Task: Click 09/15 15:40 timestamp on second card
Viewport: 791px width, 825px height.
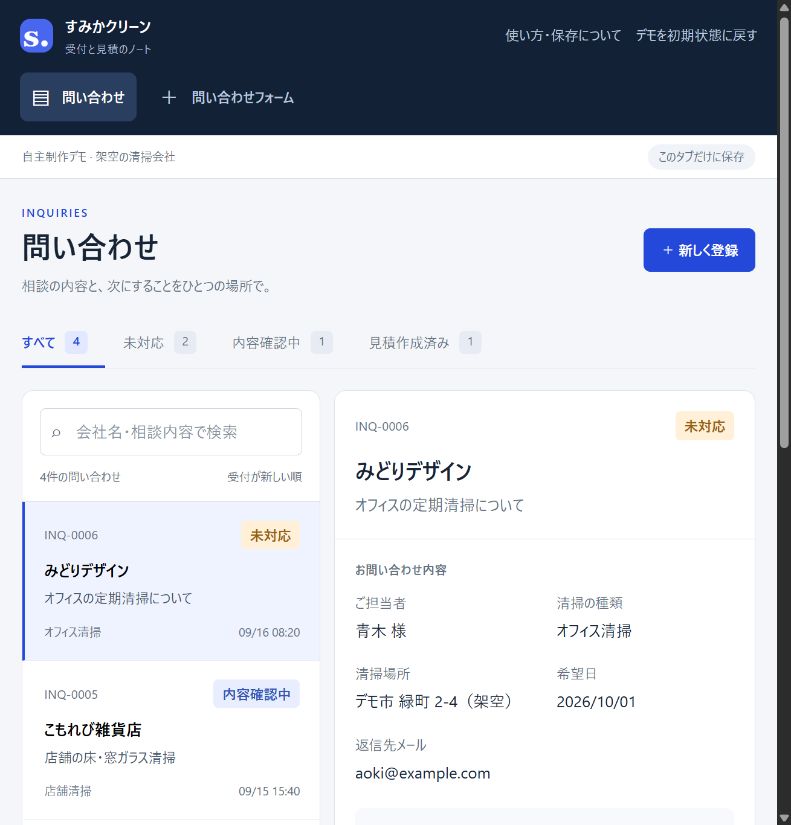Action: (x=269, y=791)
